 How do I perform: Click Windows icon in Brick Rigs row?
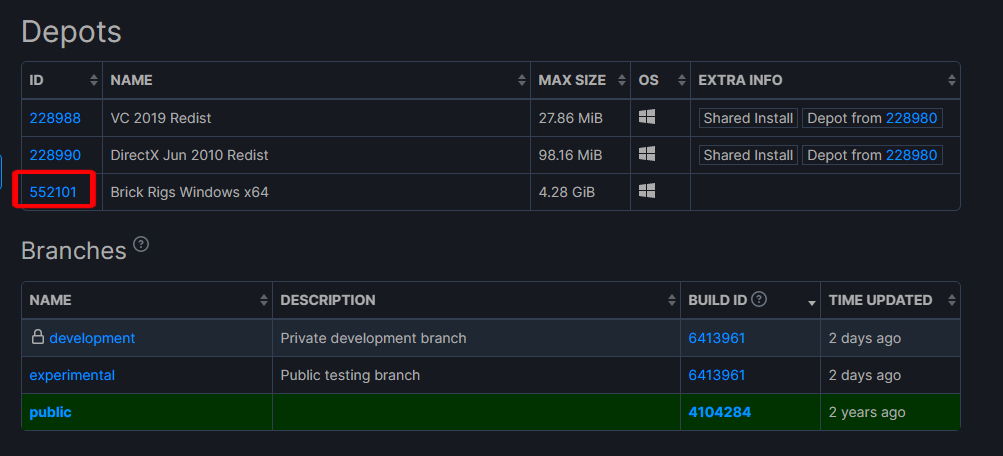tap(647, 191)
